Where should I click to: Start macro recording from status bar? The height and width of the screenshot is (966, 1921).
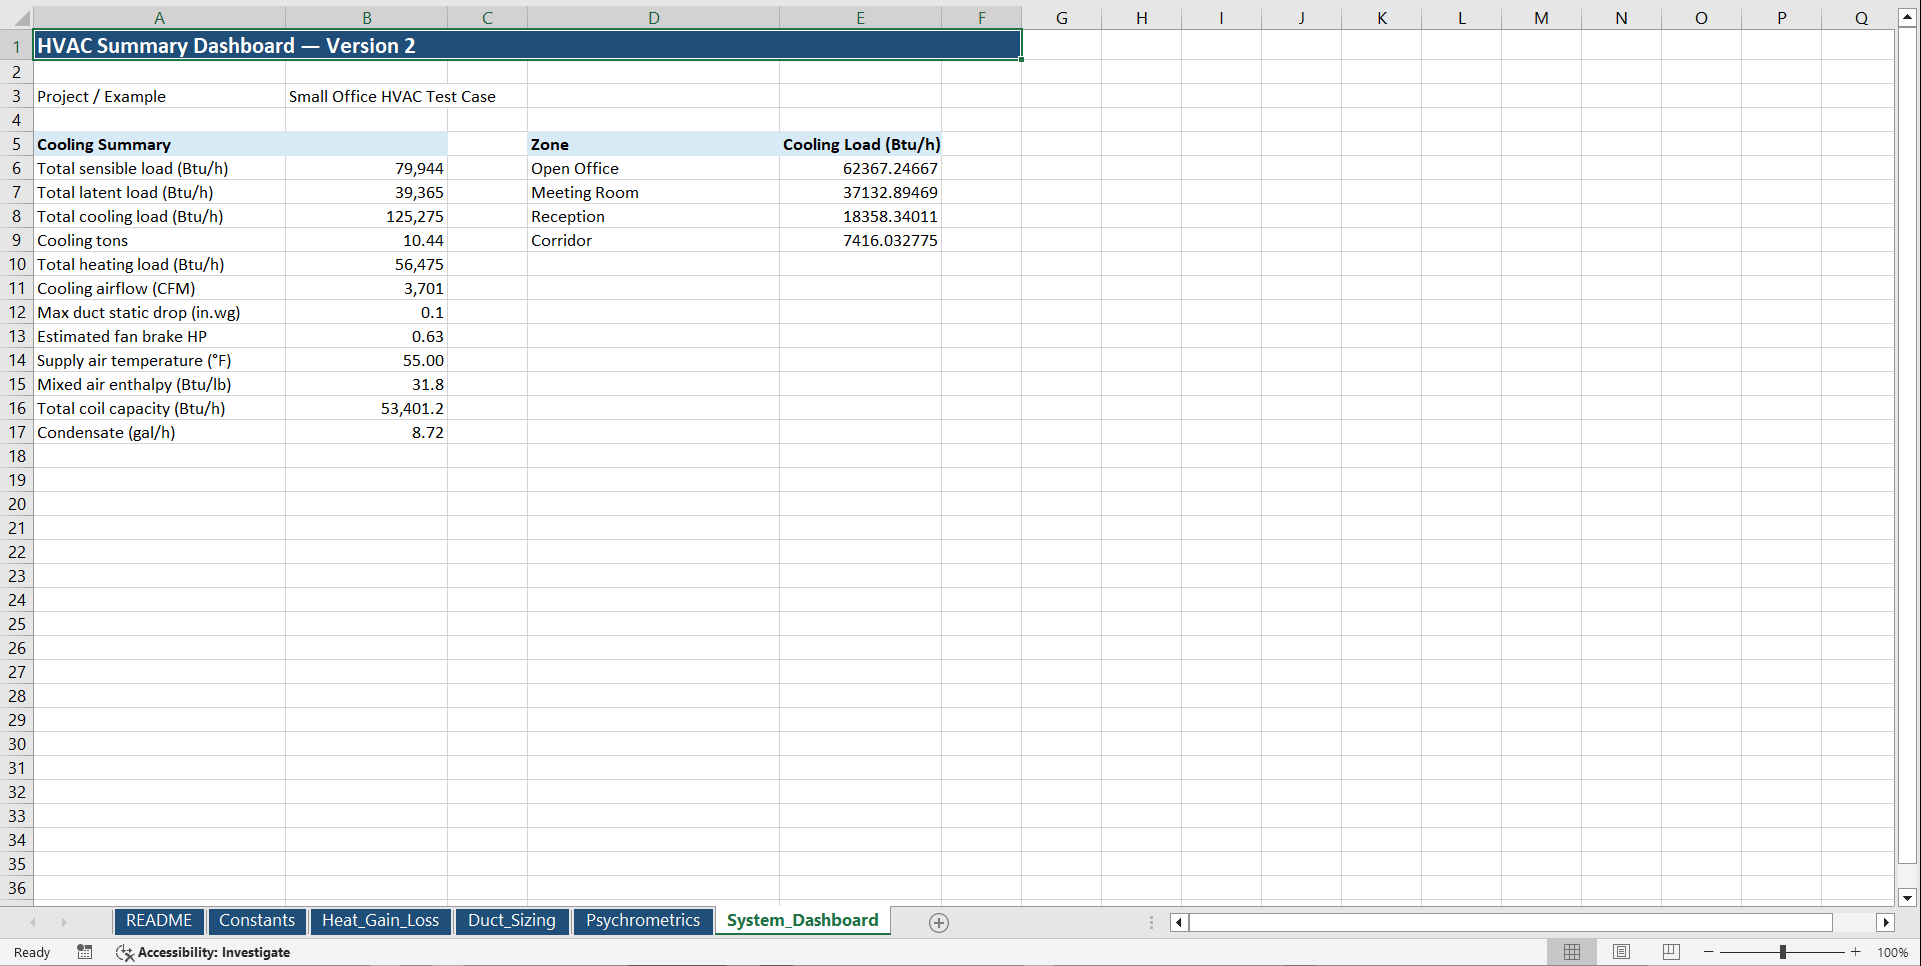[85, 952]
